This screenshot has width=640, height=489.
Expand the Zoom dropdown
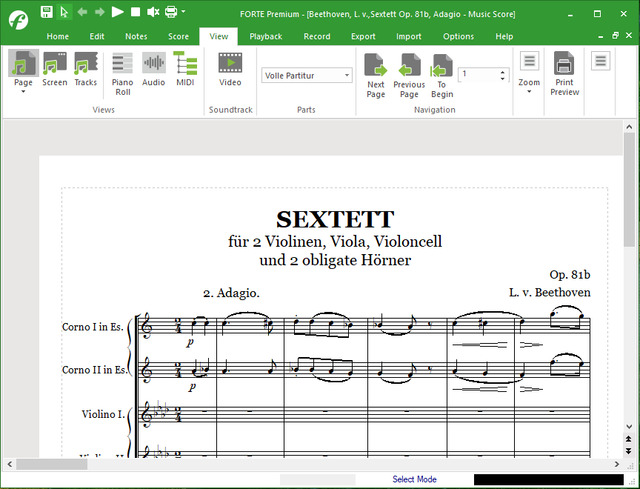[529, 92]
